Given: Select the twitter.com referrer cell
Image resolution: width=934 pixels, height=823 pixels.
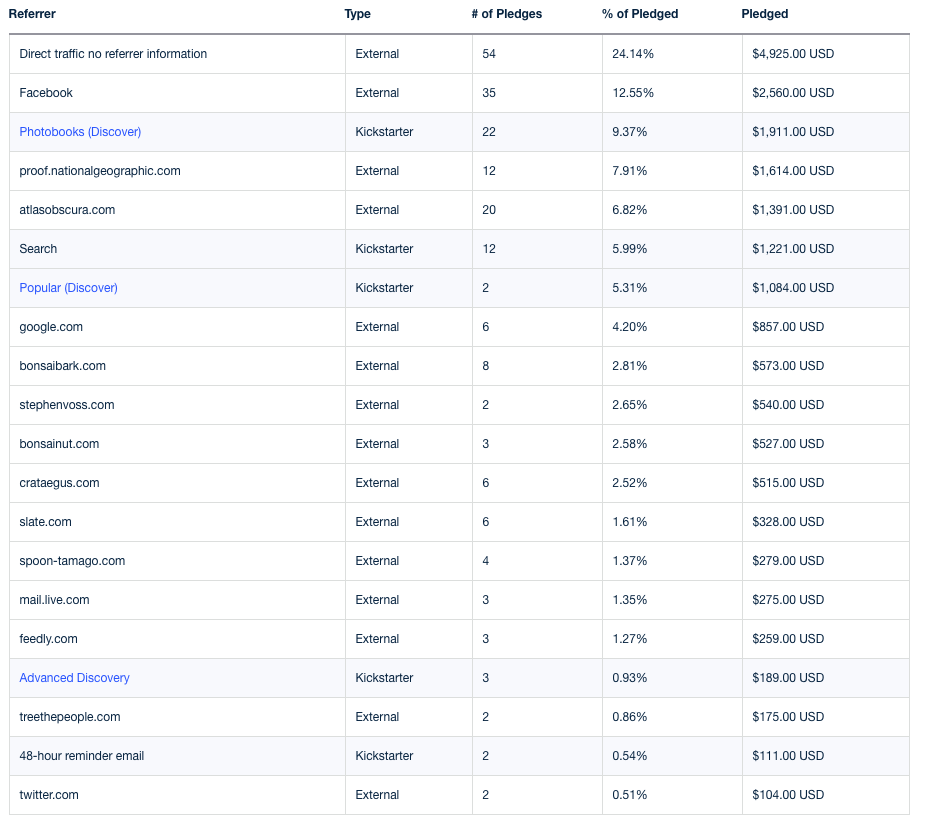Looking at the screenshot, I should (177, 795).
